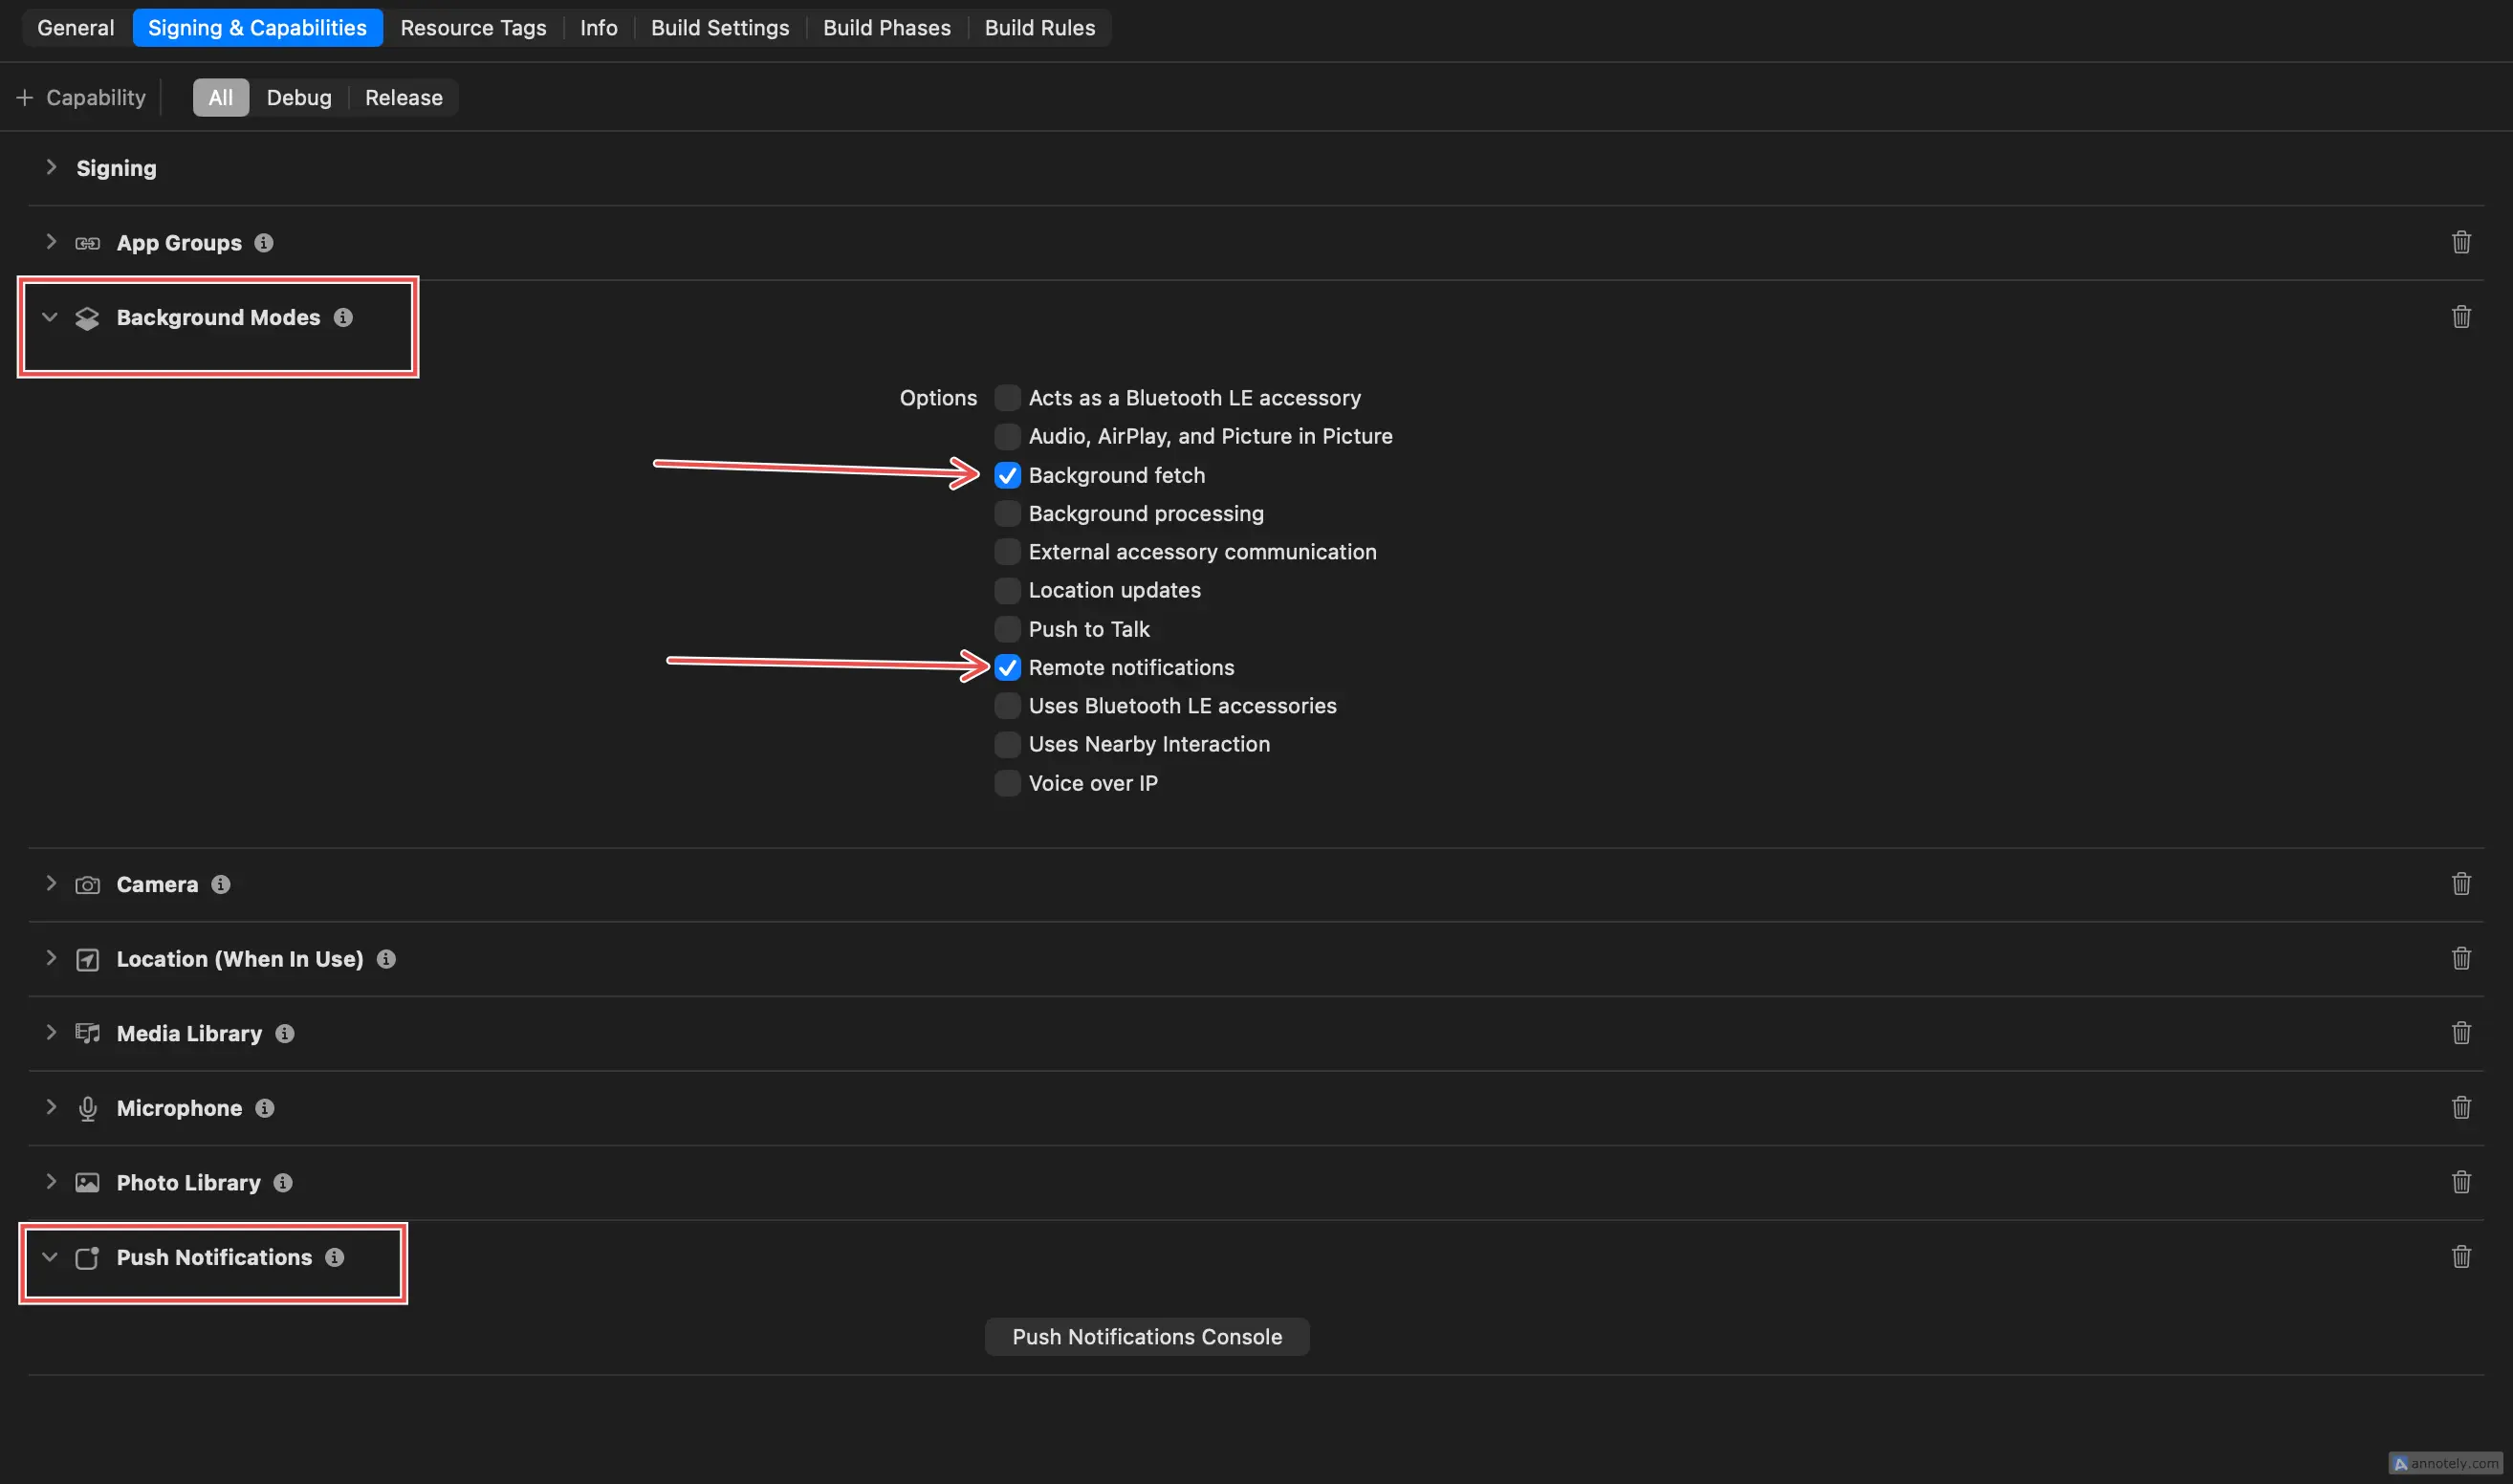This screenshot has height=1484, width=2513.
Task: Click the Photo Library icon
Action: click(88, 1182)
